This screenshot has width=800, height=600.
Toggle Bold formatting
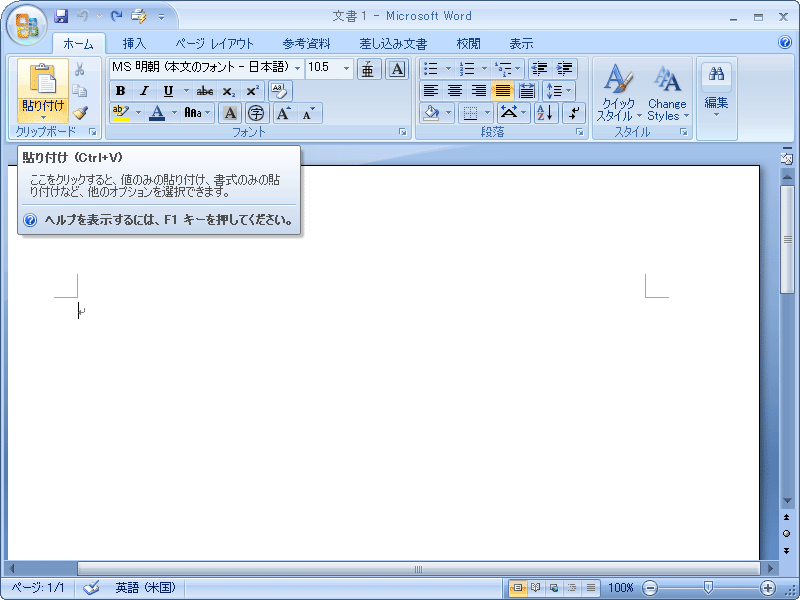120,91
